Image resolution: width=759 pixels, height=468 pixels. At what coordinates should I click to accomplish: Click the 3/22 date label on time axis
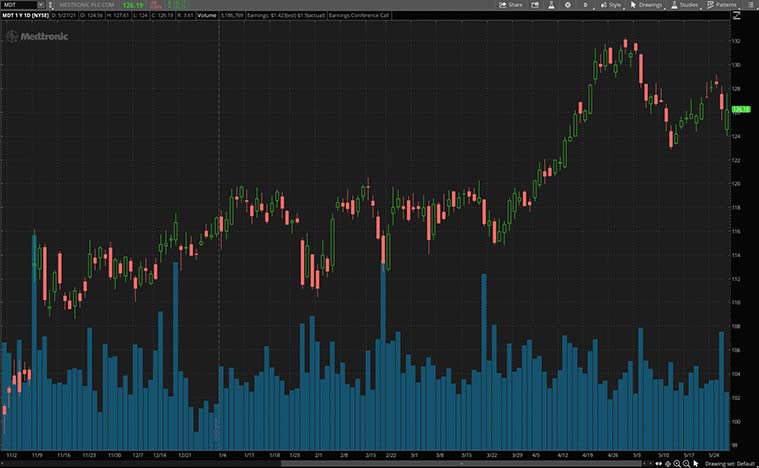click(492, 455)
